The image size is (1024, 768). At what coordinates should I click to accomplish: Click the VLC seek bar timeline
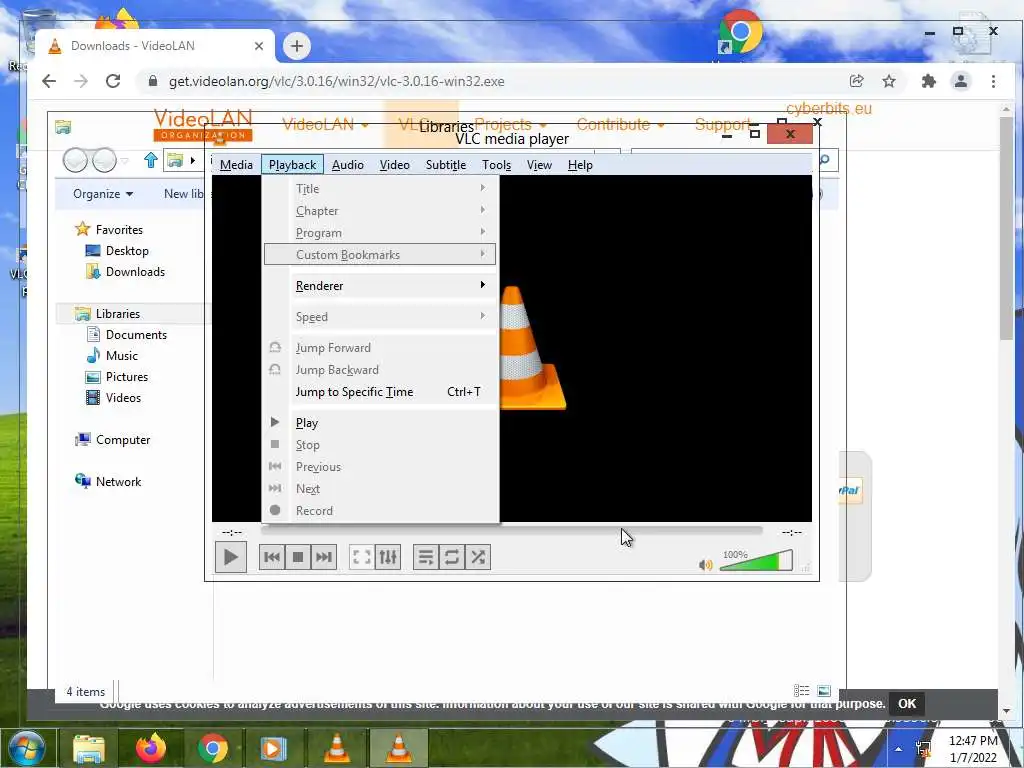click(x=511, y=532)
